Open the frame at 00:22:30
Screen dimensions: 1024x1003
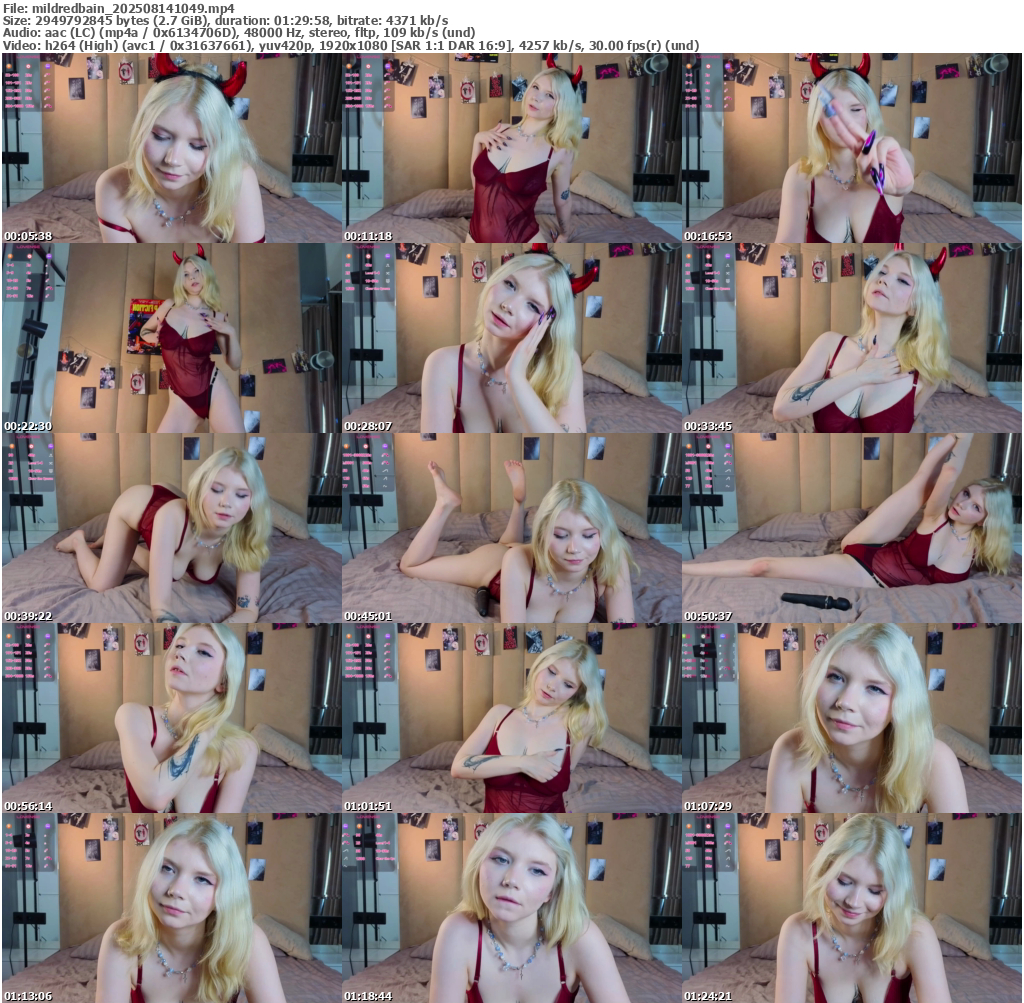(x=171, y=338)
